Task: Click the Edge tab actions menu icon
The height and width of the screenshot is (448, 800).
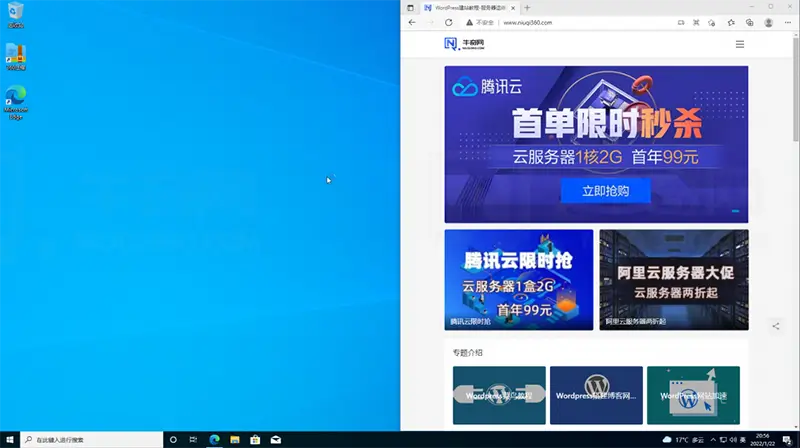Action: (410, 8)
